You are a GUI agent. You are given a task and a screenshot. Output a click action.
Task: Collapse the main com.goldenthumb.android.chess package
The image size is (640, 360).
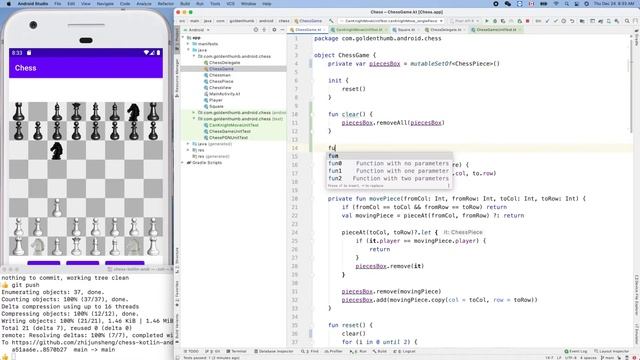coord(194,56)
